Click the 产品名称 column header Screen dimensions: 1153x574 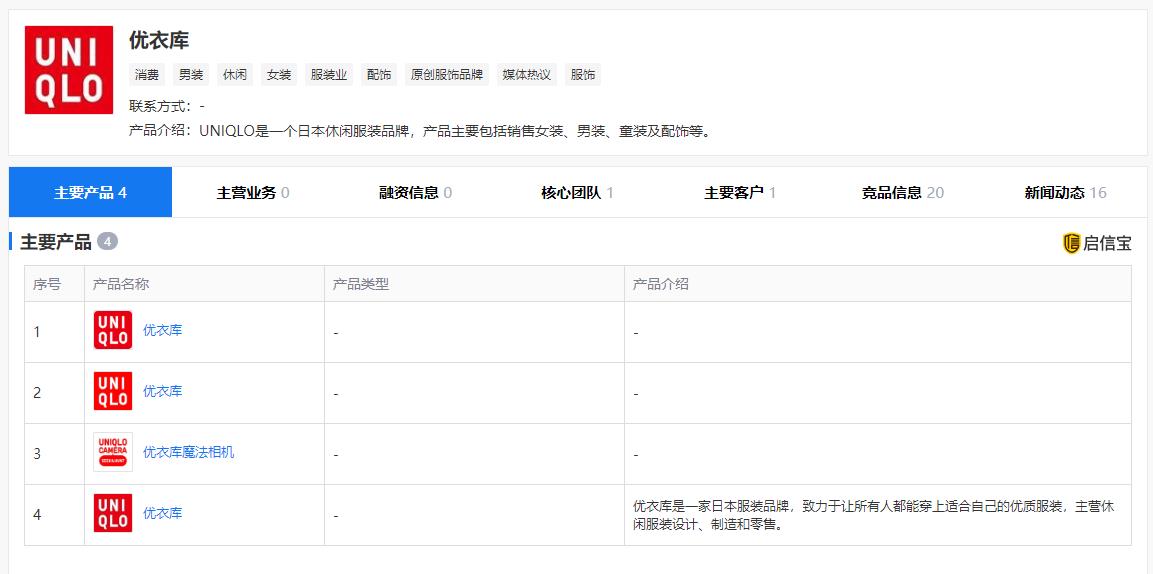pos(121,284)
